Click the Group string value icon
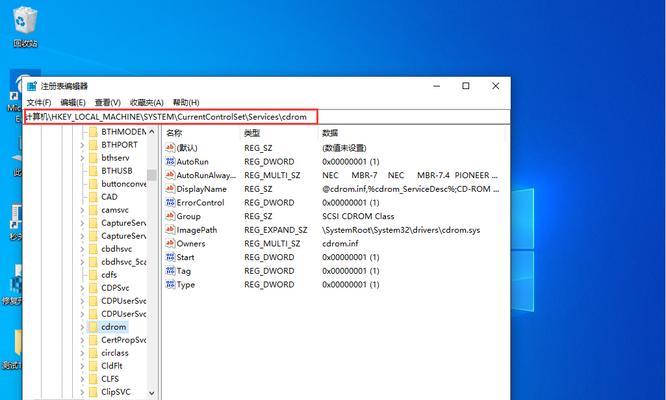The image size is (666, 400). tap(170, 216)
